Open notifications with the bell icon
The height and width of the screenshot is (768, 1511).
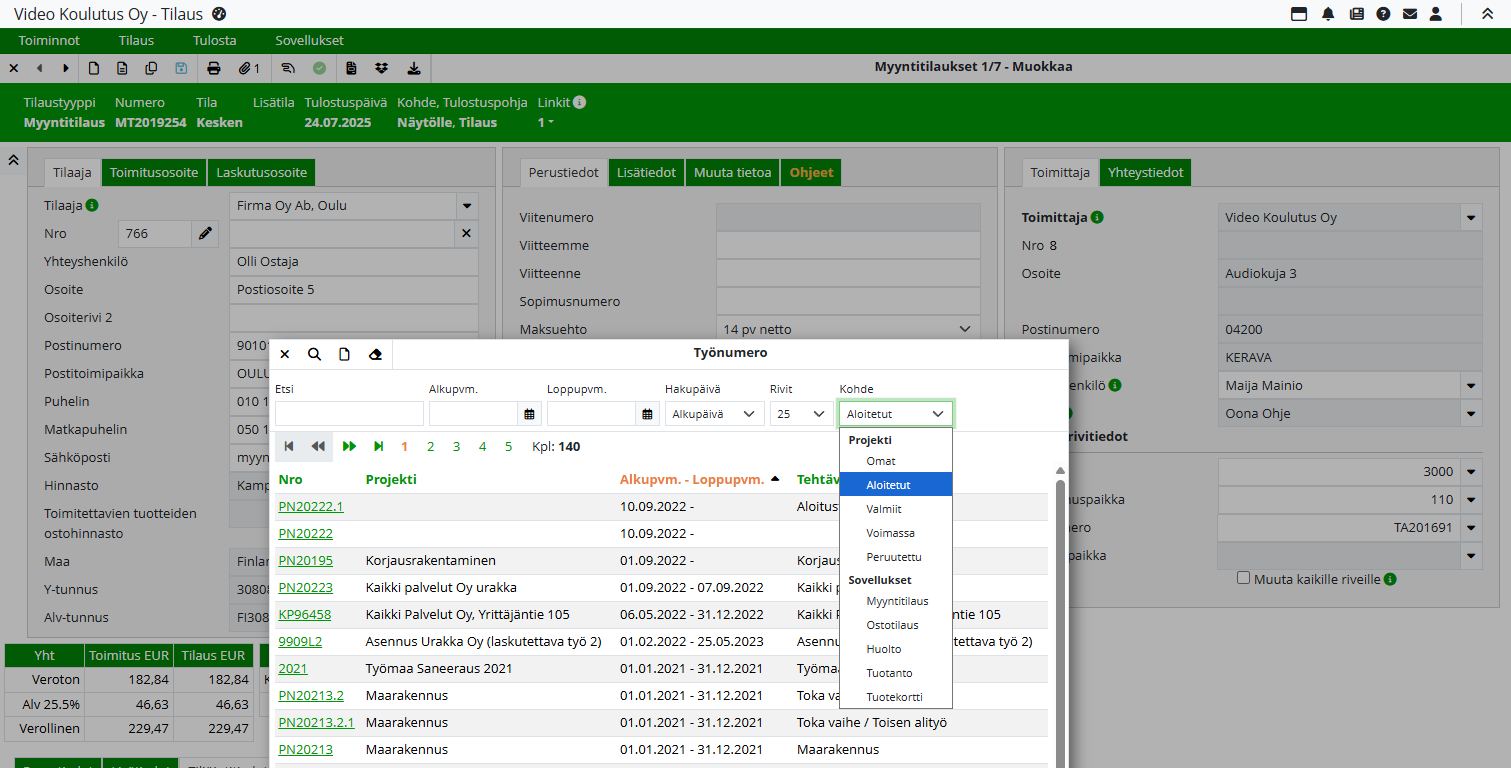tap(1328, 14)
